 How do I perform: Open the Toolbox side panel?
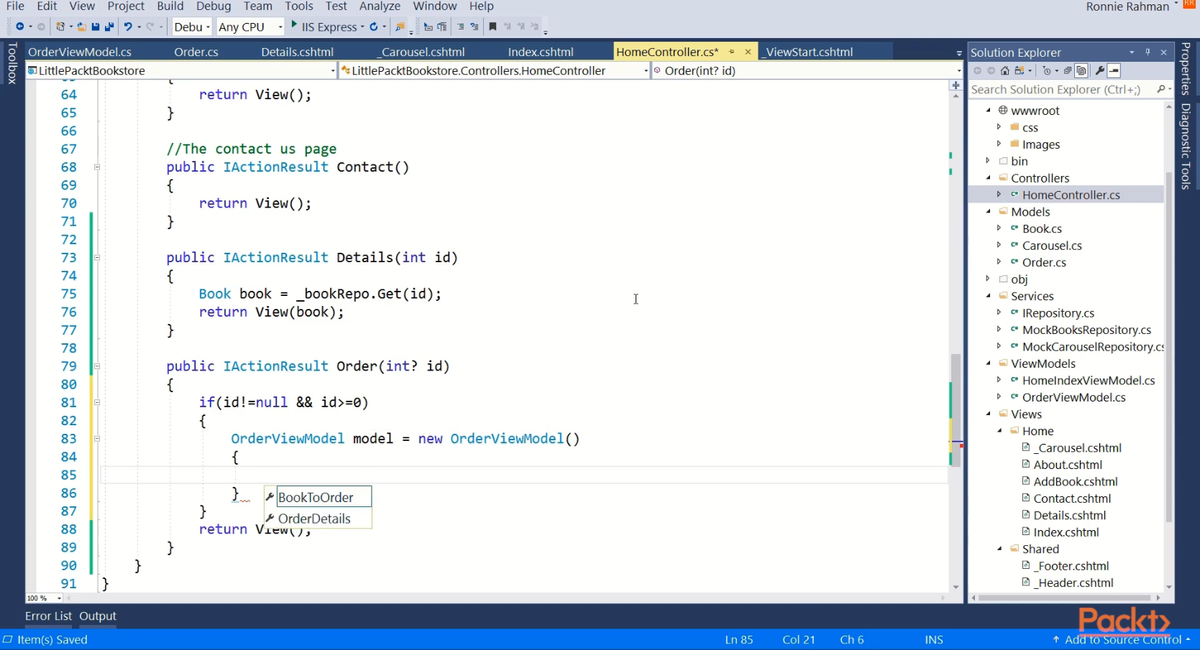[x=11, y=62]
